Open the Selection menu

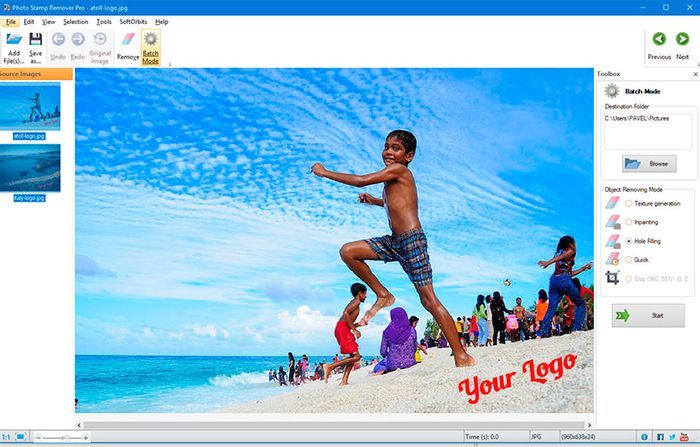[x=75, y=22]
